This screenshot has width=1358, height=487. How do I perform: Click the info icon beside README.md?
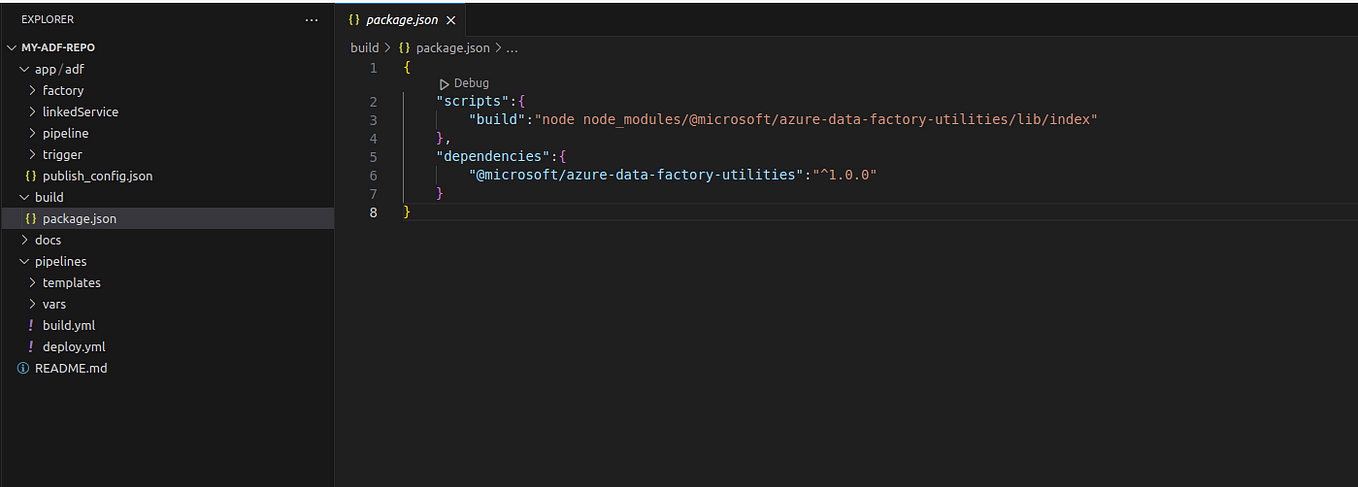23,369
